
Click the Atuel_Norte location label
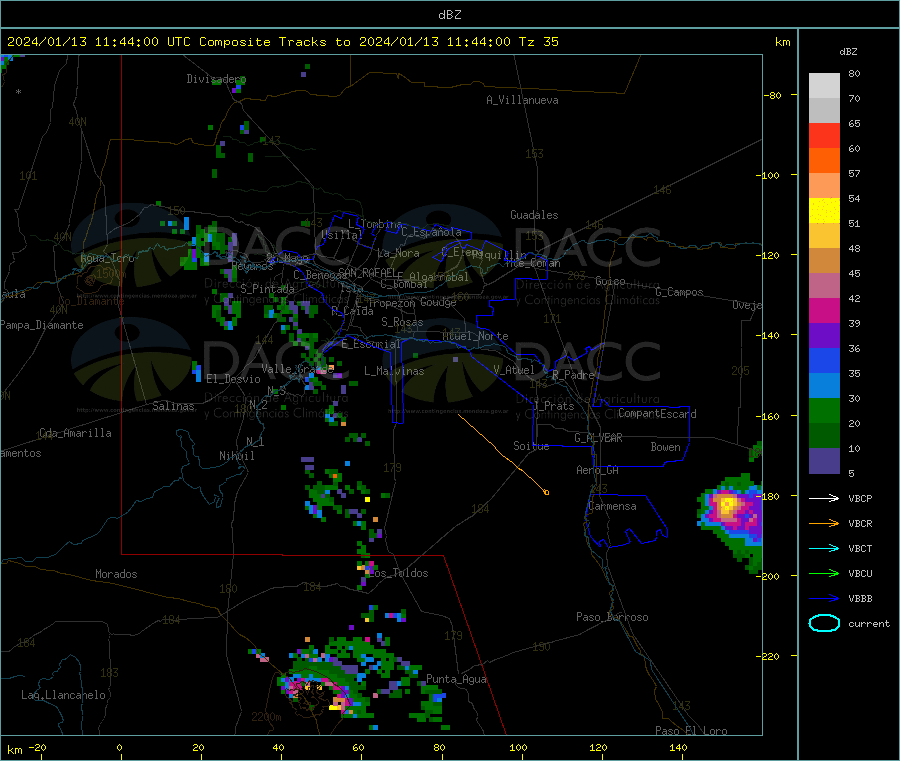(475, 336)
